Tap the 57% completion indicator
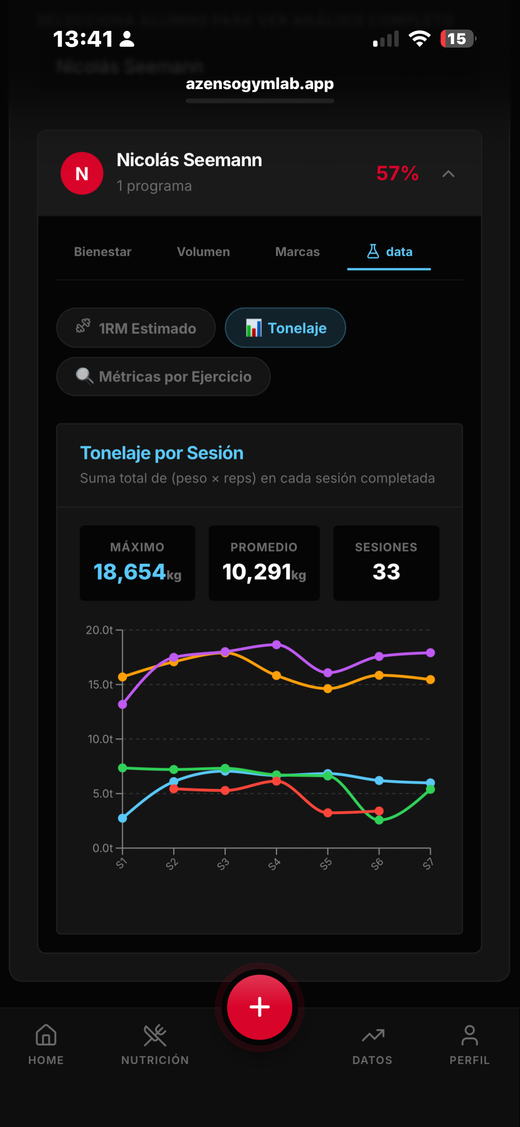Viewport: 520px width, 1127px height. coord(397,173)
